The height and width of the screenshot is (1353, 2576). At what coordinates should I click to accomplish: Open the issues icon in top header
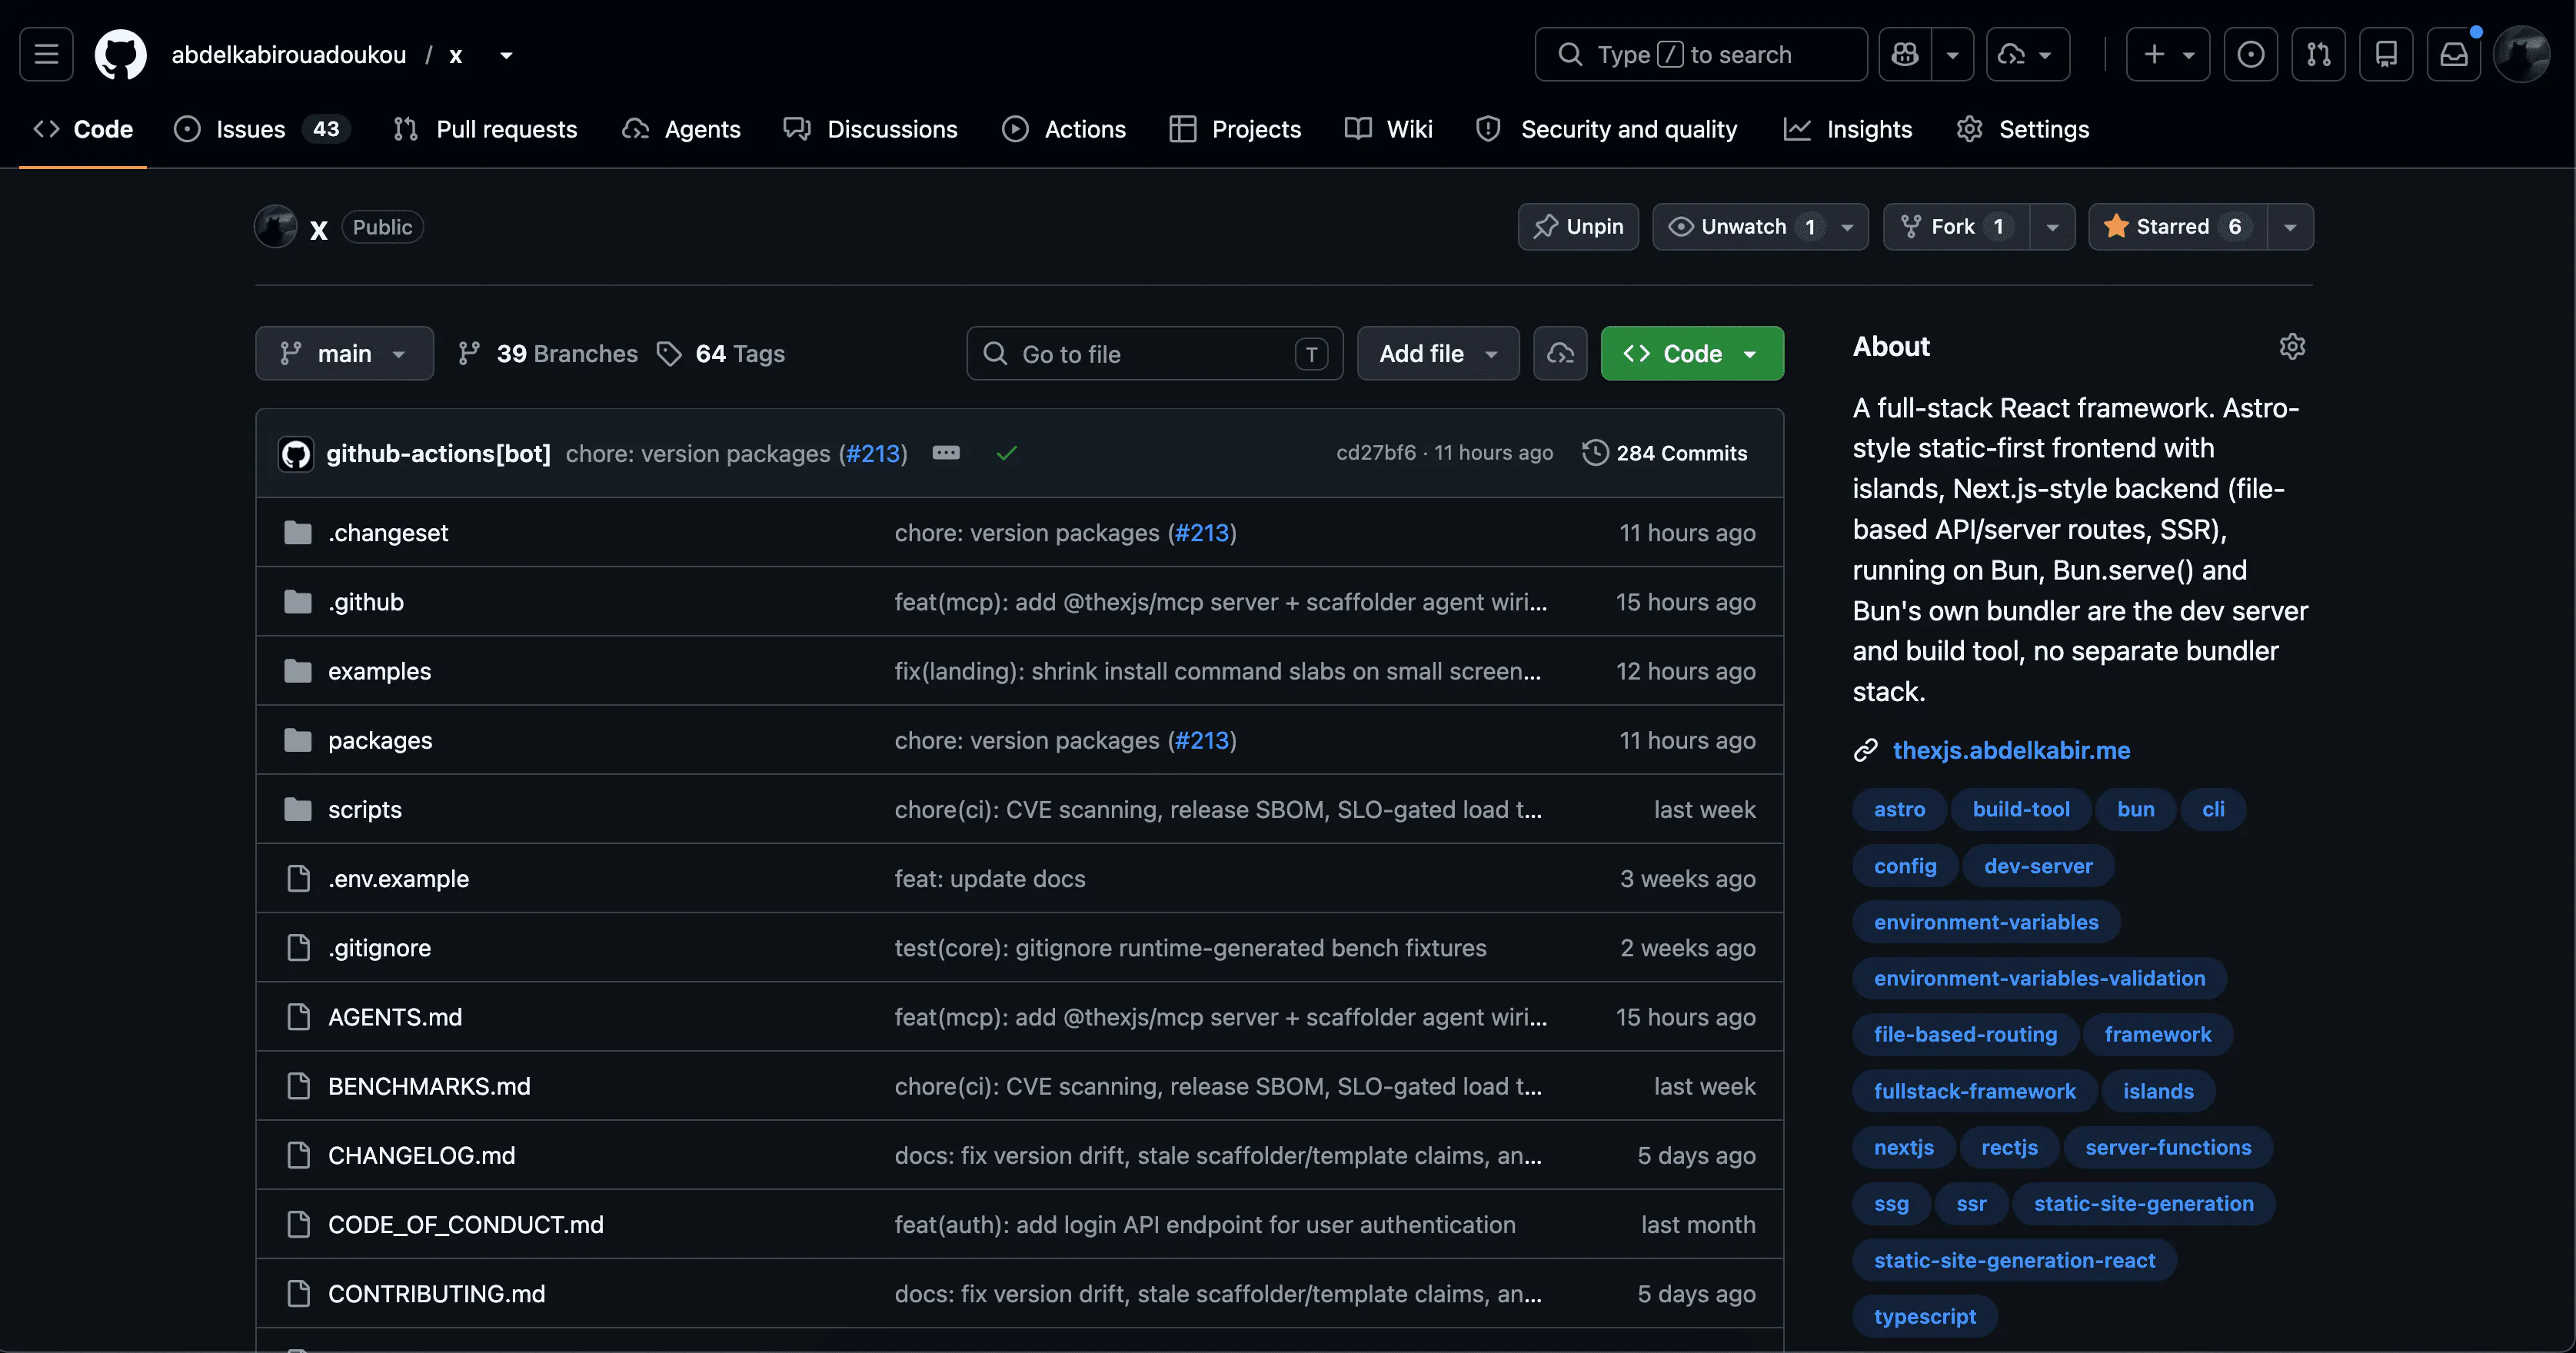pos(2250,54)
